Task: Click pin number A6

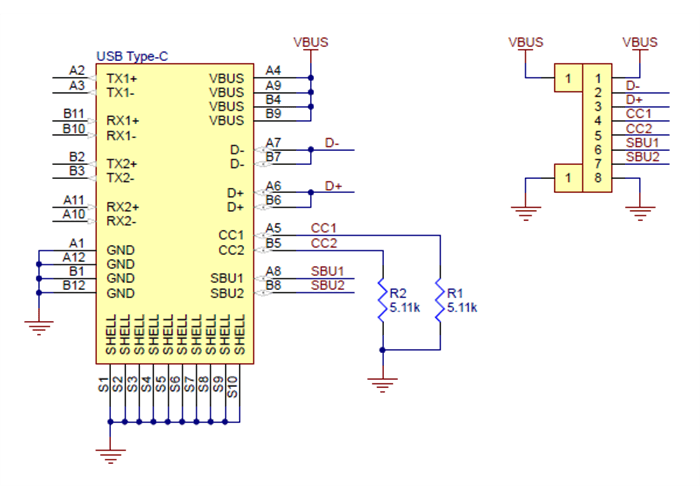Action: [x=273, y=185]
